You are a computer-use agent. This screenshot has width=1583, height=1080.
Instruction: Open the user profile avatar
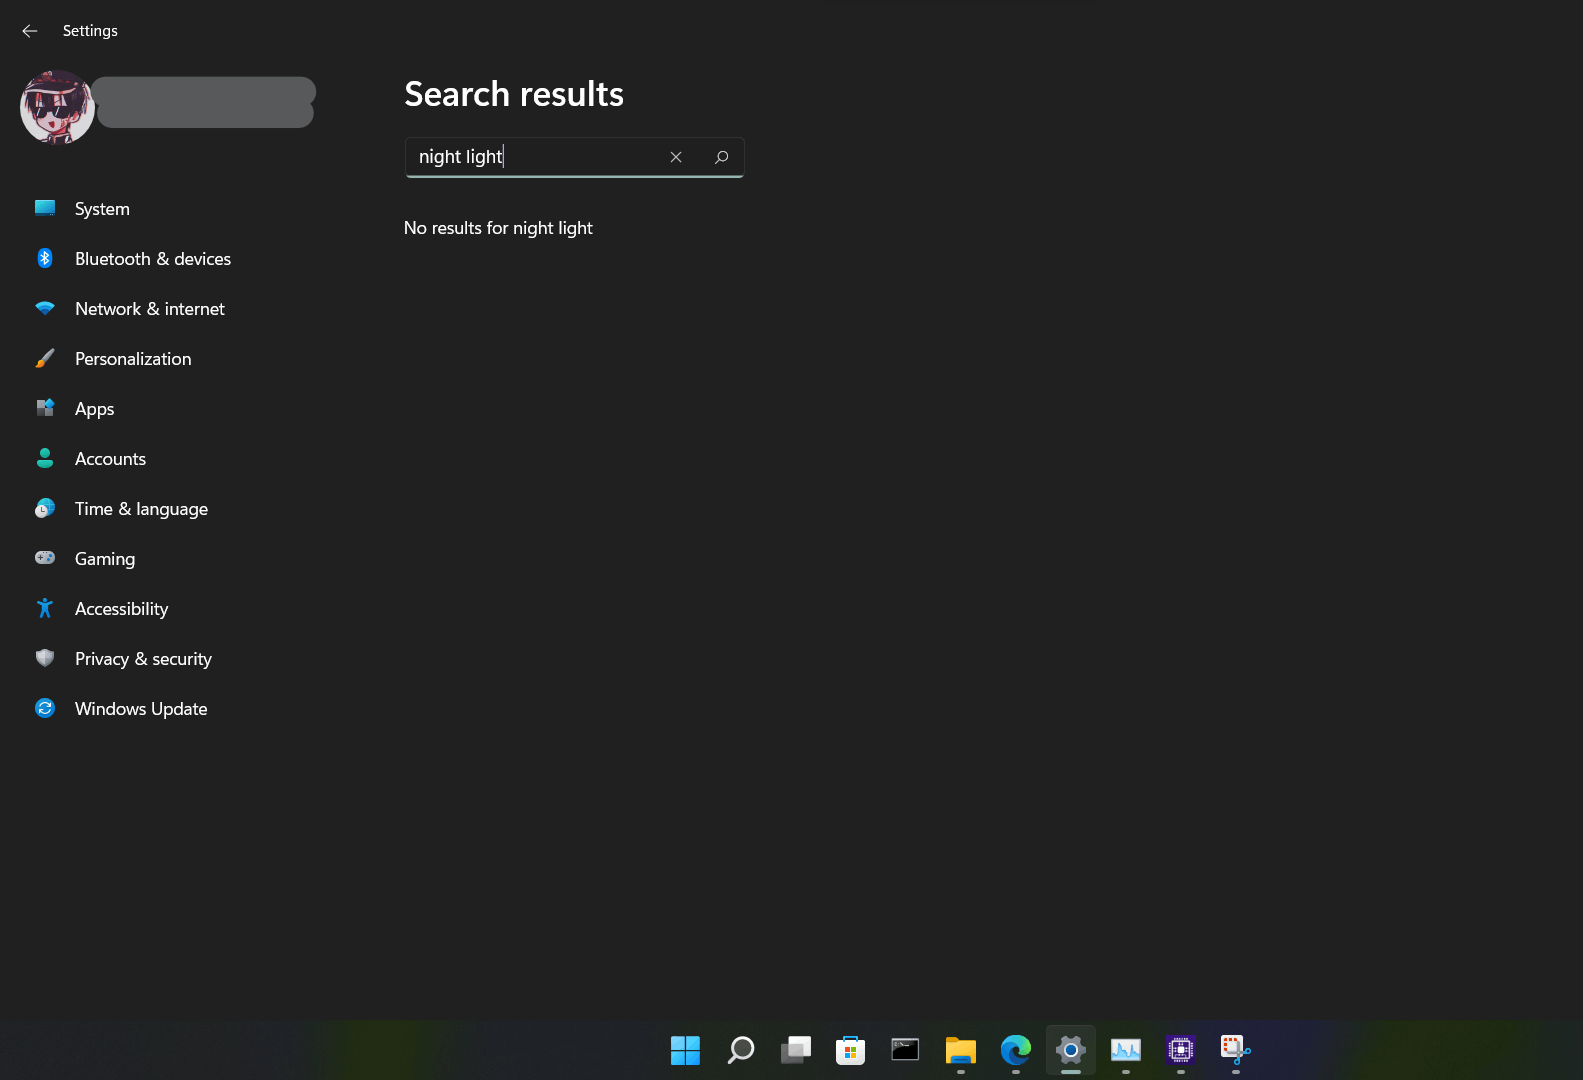pos(57,107)
